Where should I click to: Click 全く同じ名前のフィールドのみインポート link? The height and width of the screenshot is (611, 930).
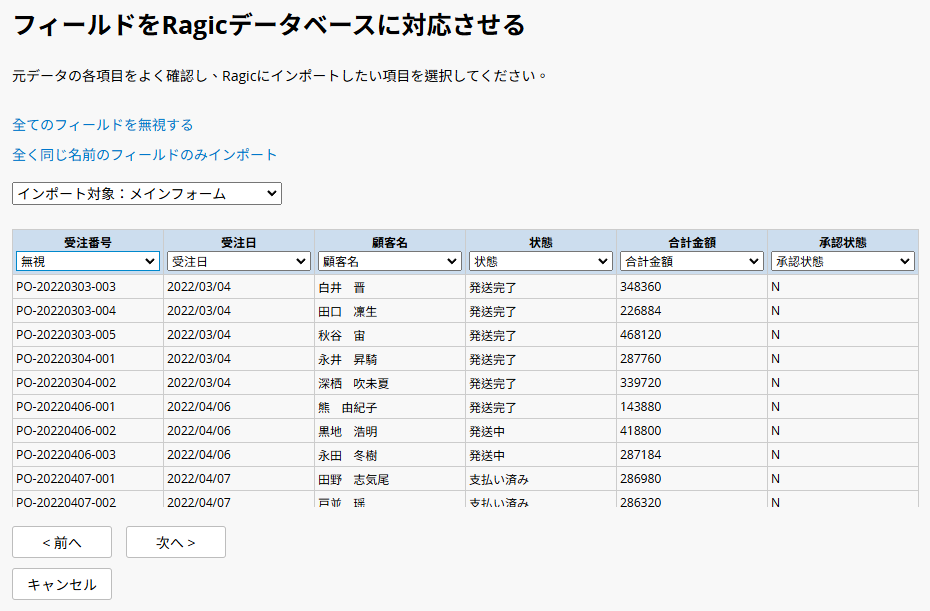coord(145,155)
